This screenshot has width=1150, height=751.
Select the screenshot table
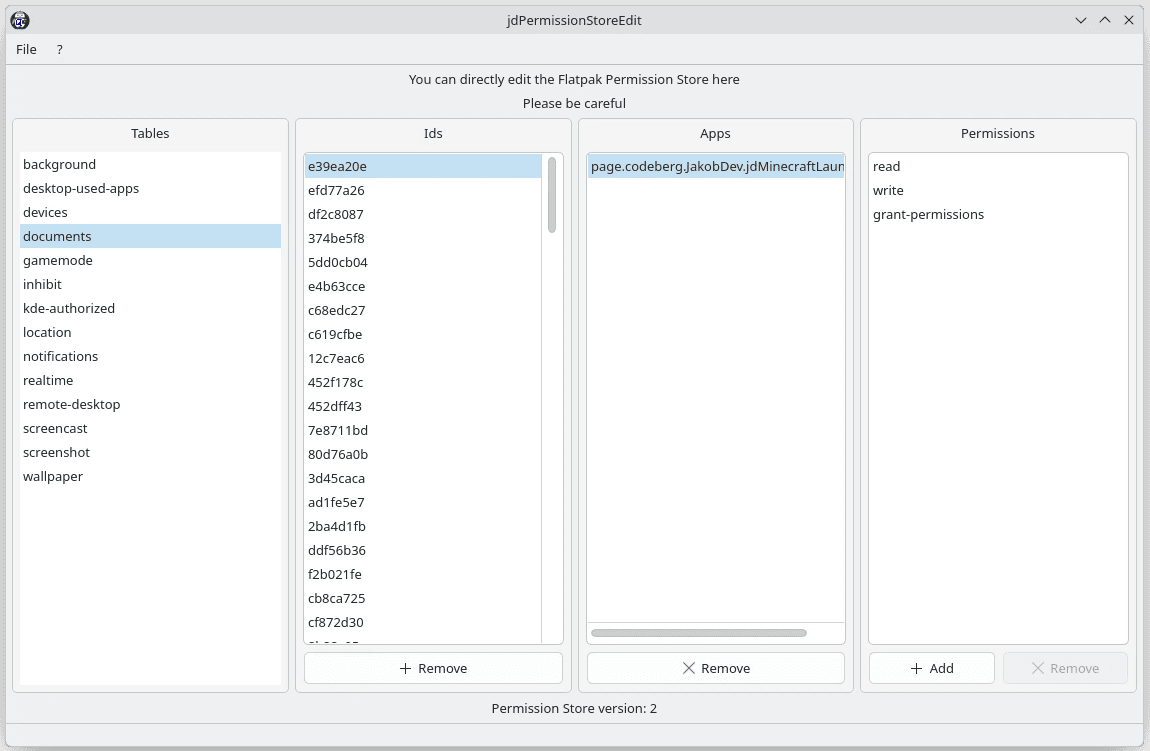tap(150, 453)
